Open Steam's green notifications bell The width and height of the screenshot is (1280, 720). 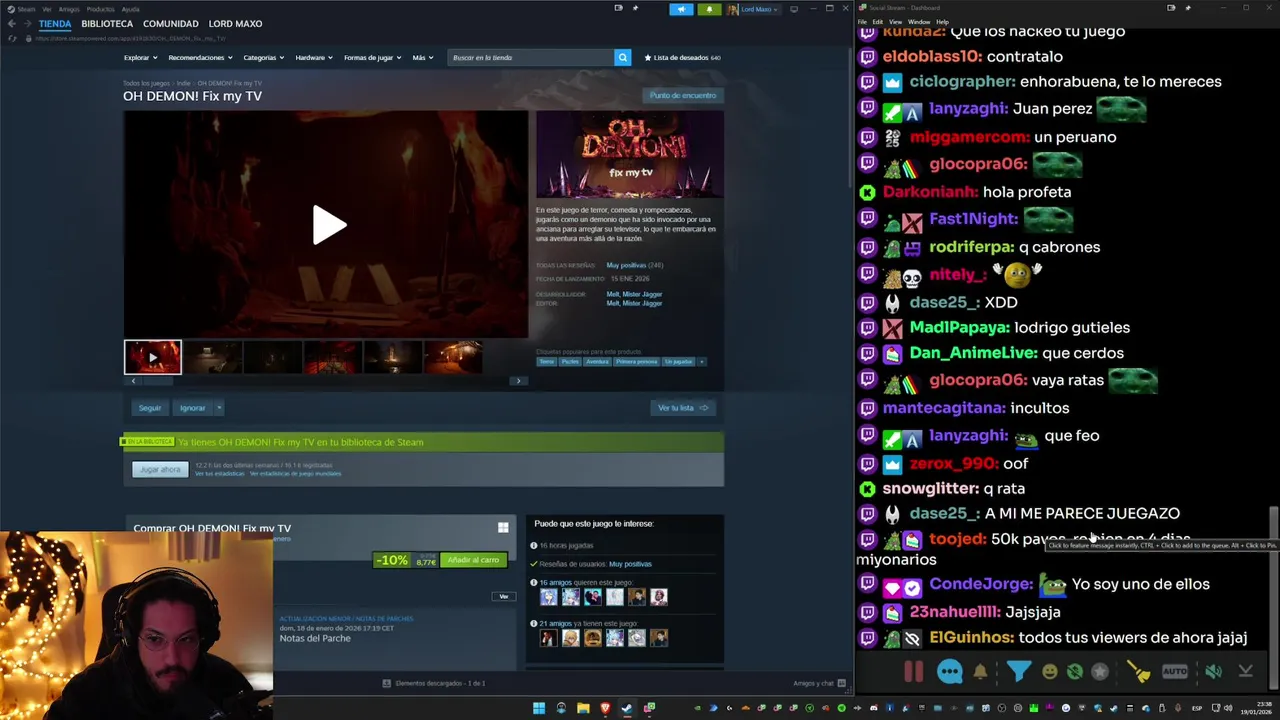coord(709,9)
